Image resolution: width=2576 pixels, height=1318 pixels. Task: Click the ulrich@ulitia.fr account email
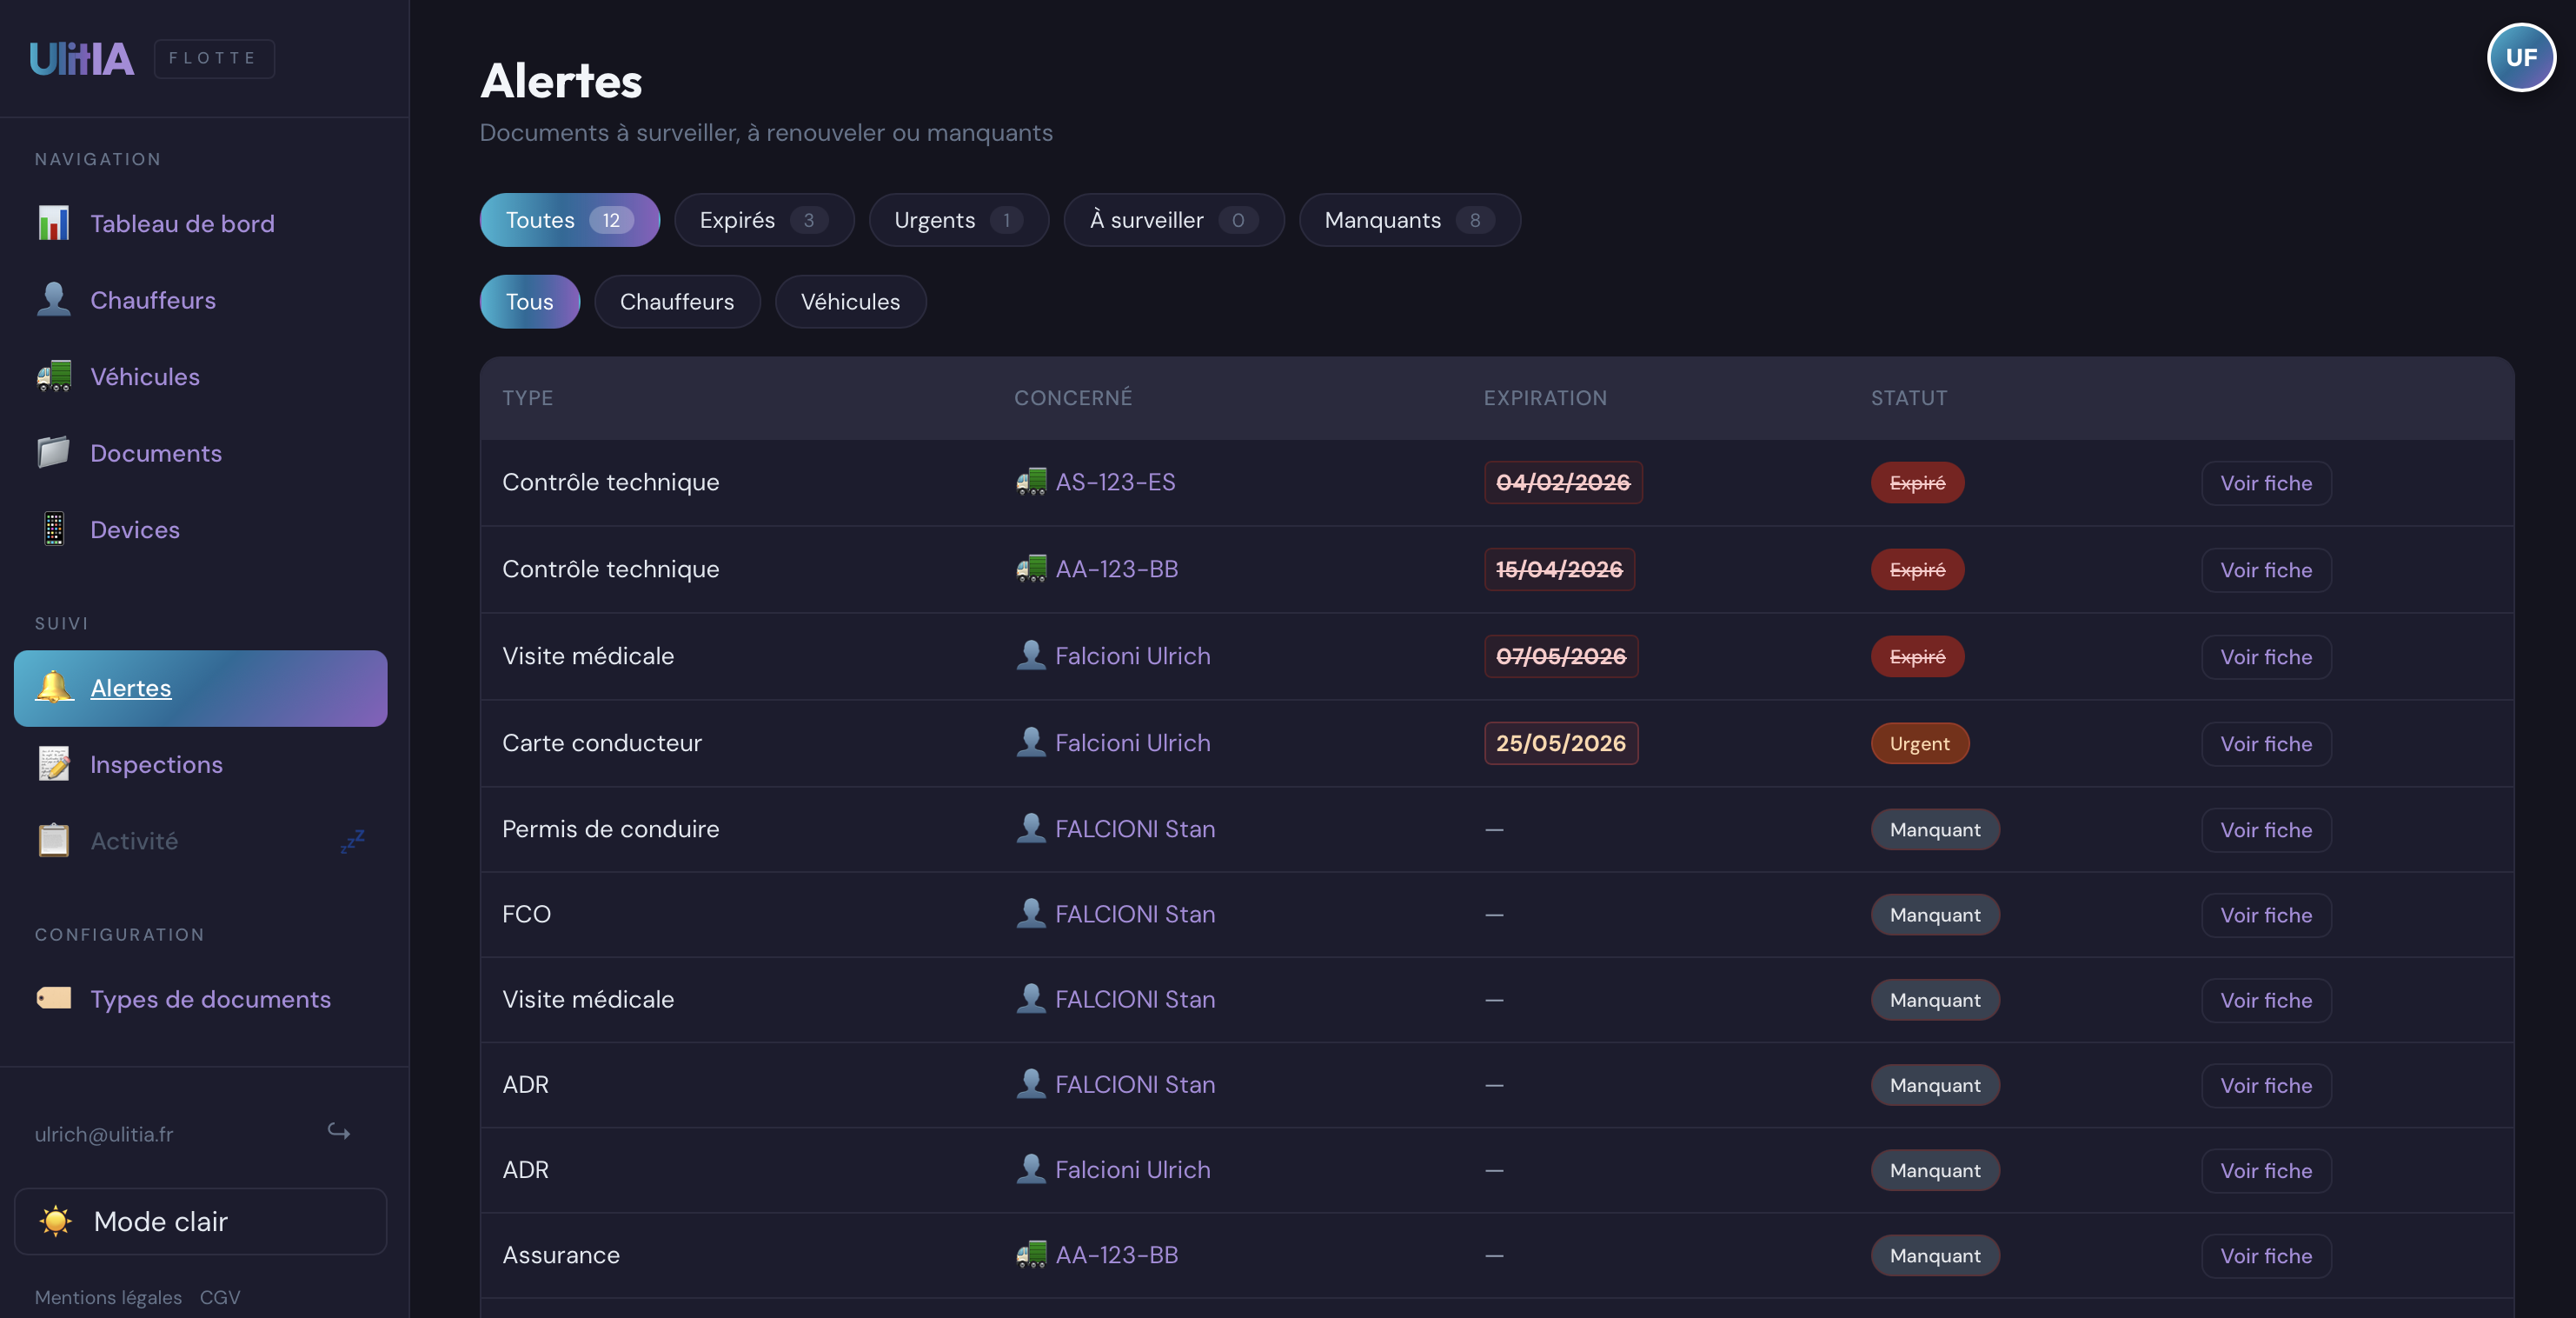pyautogui.click(x=104, y=1134)
